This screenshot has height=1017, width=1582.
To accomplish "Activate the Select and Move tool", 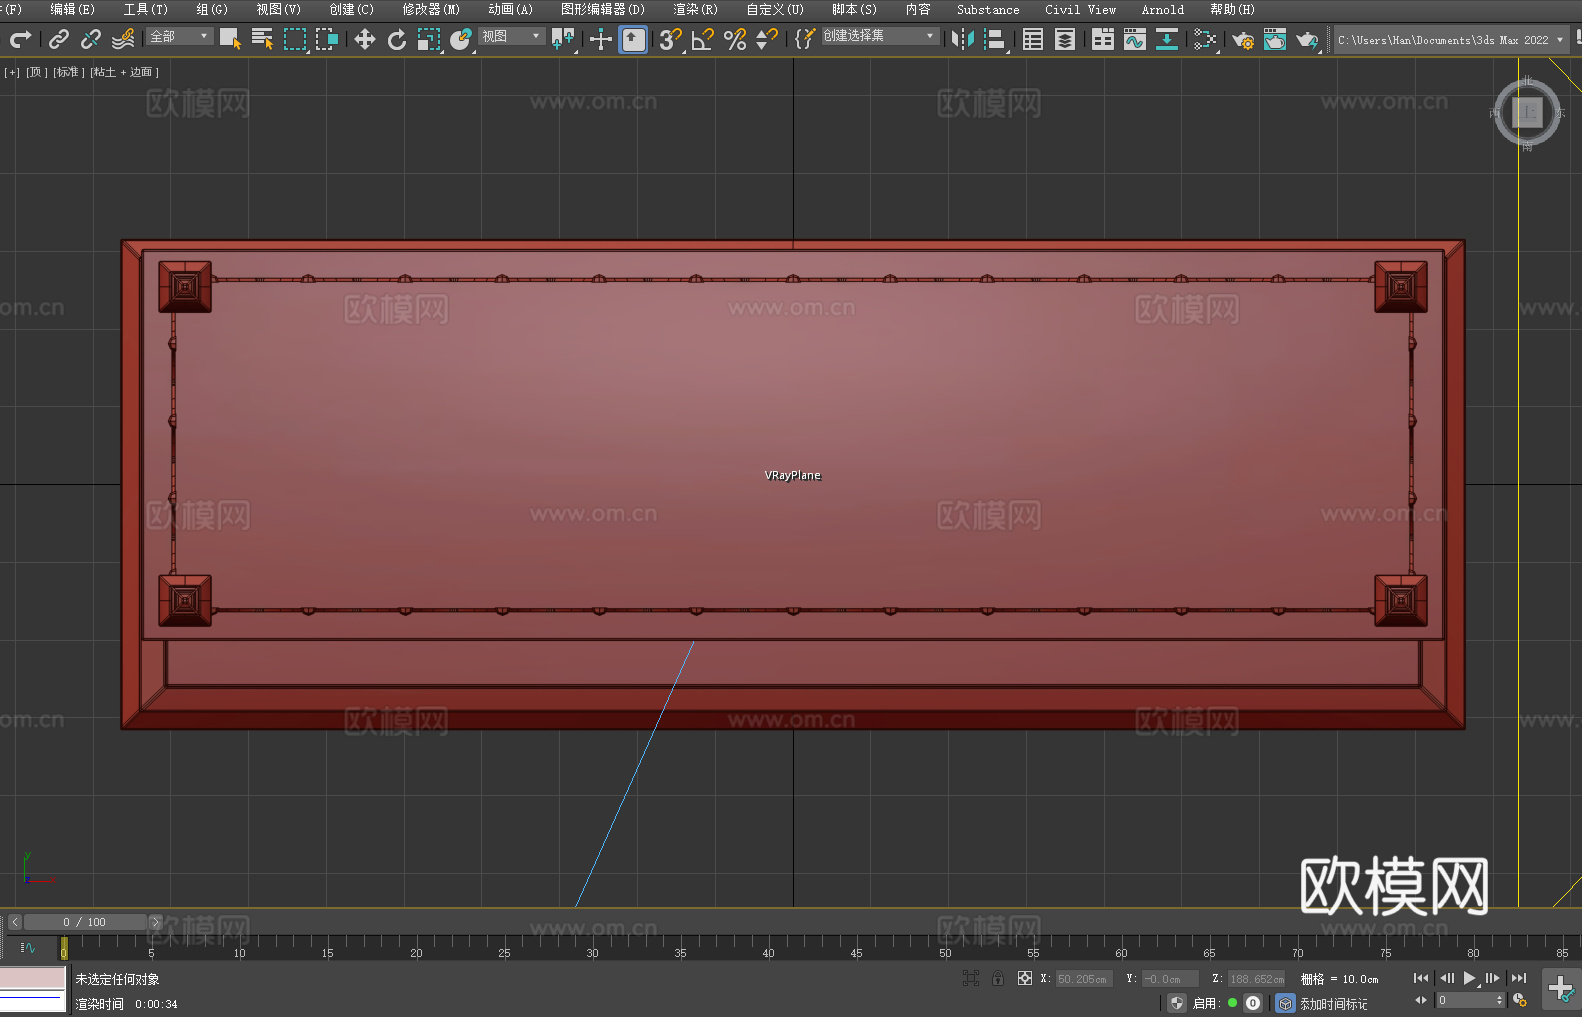I will (365, 39).
